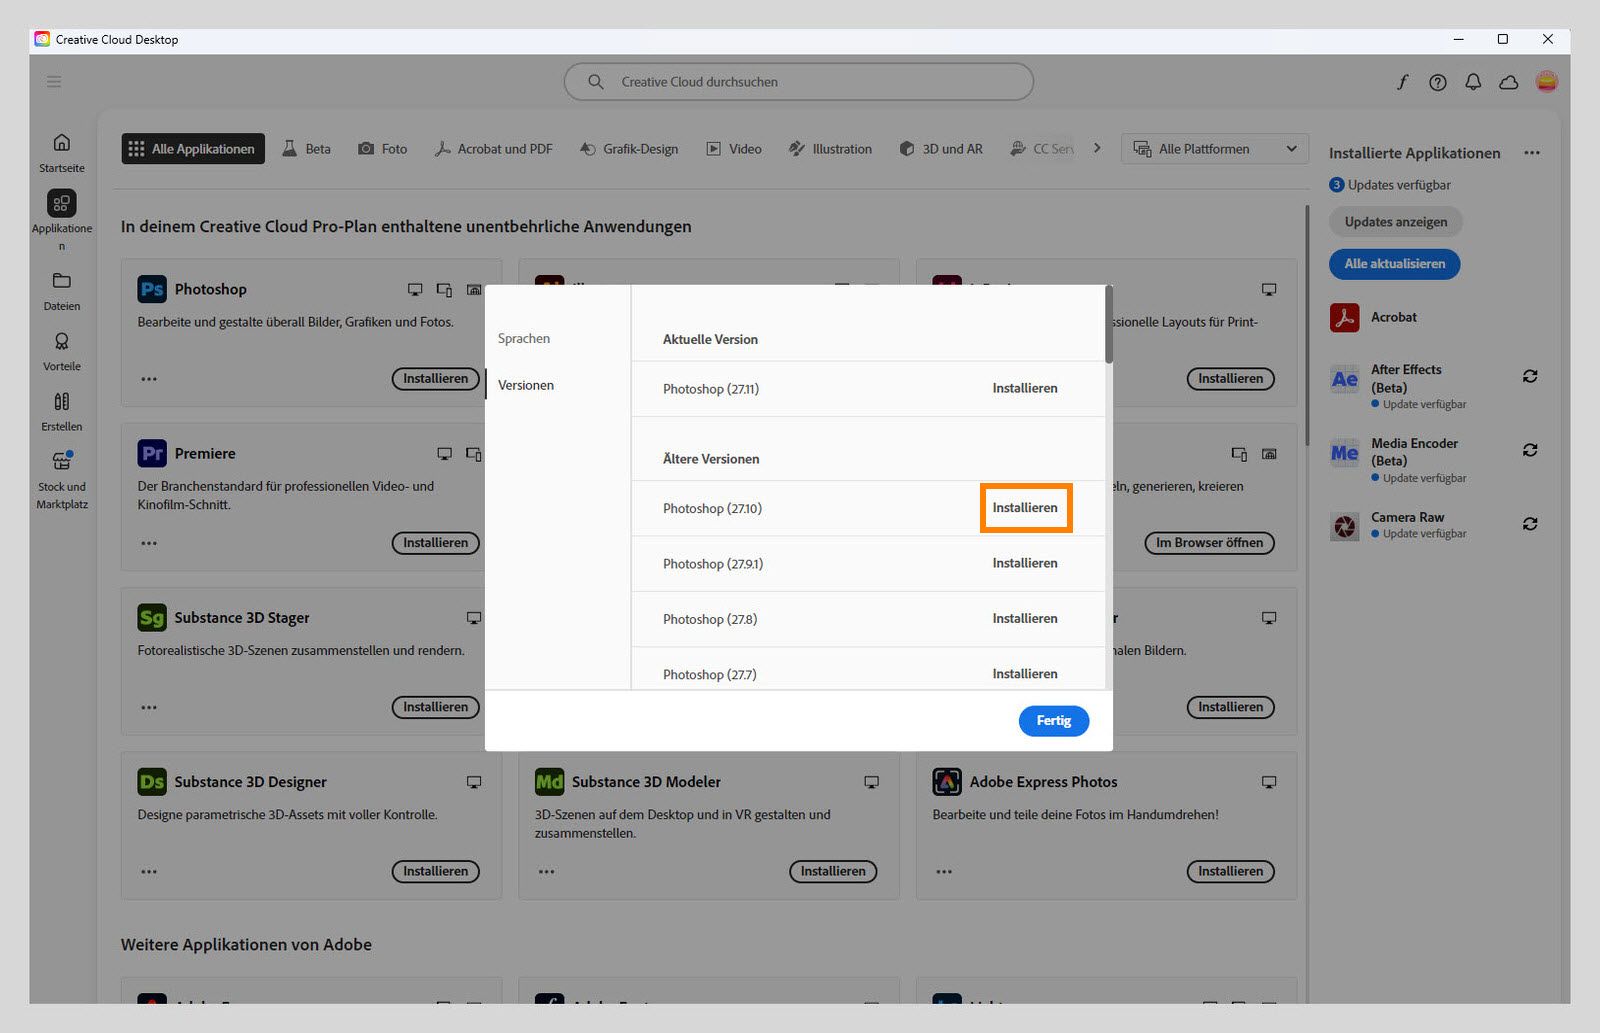
Task: Open more options for Installierte Applikationen
Action: pyautogui.click(x=1532, y=153)
